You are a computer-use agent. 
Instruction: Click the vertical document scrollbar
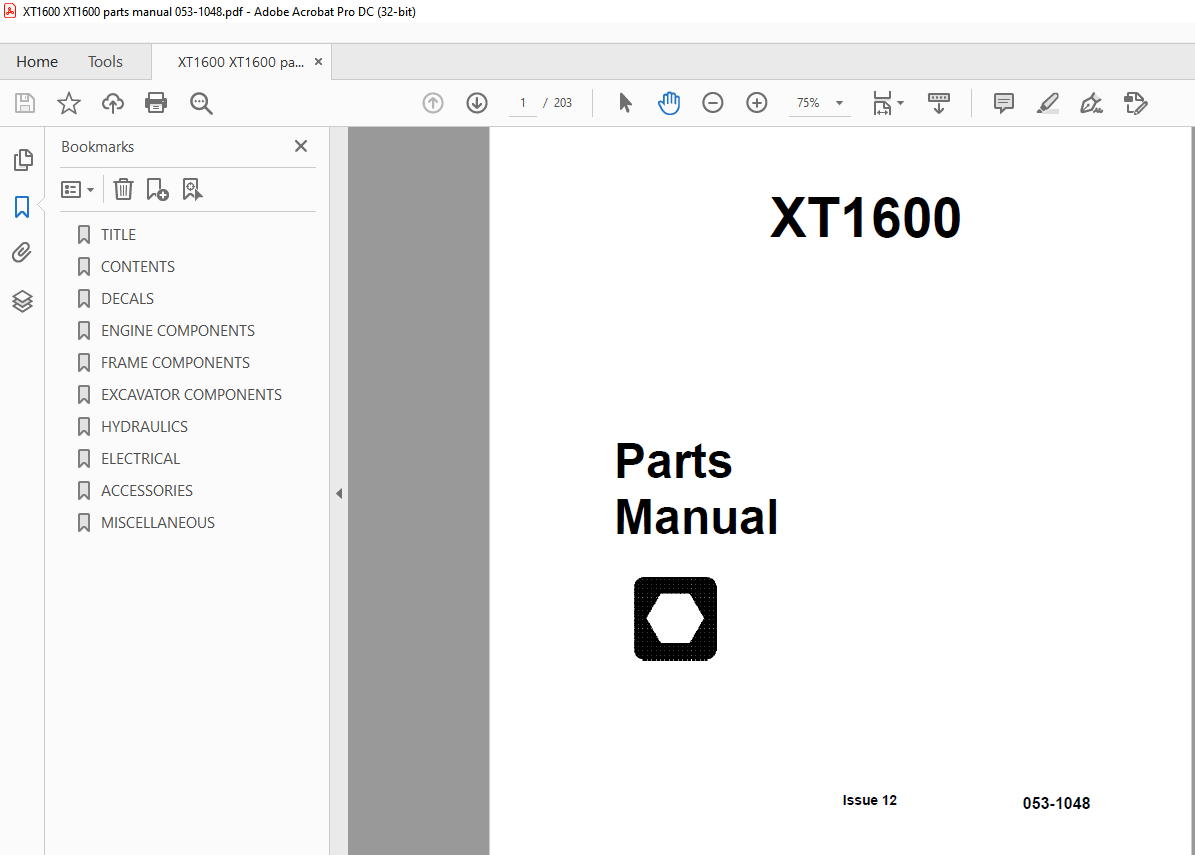pos(1191,491)
